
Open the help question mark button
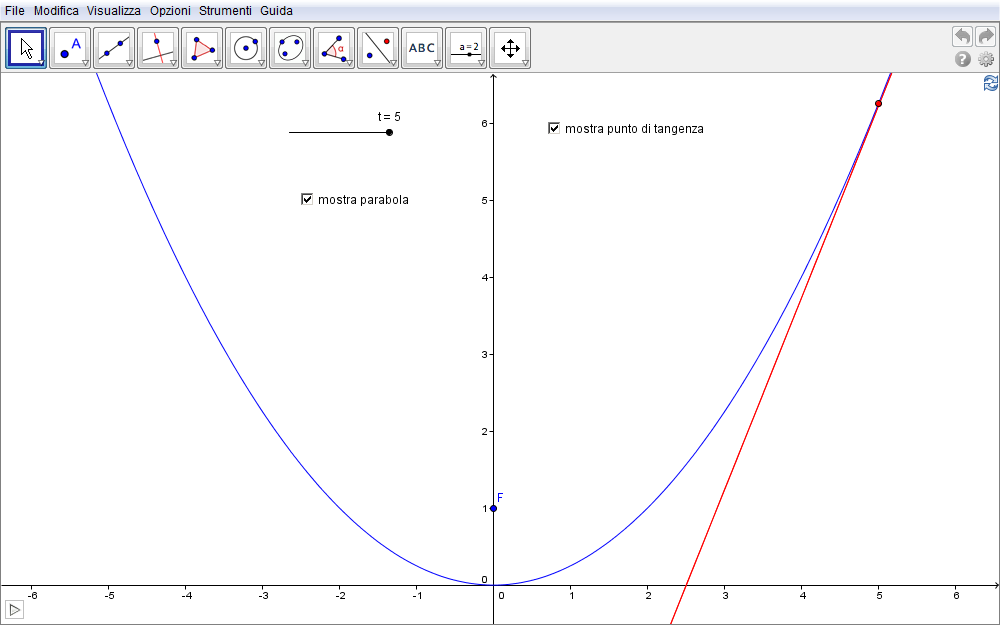click(963, 60)
